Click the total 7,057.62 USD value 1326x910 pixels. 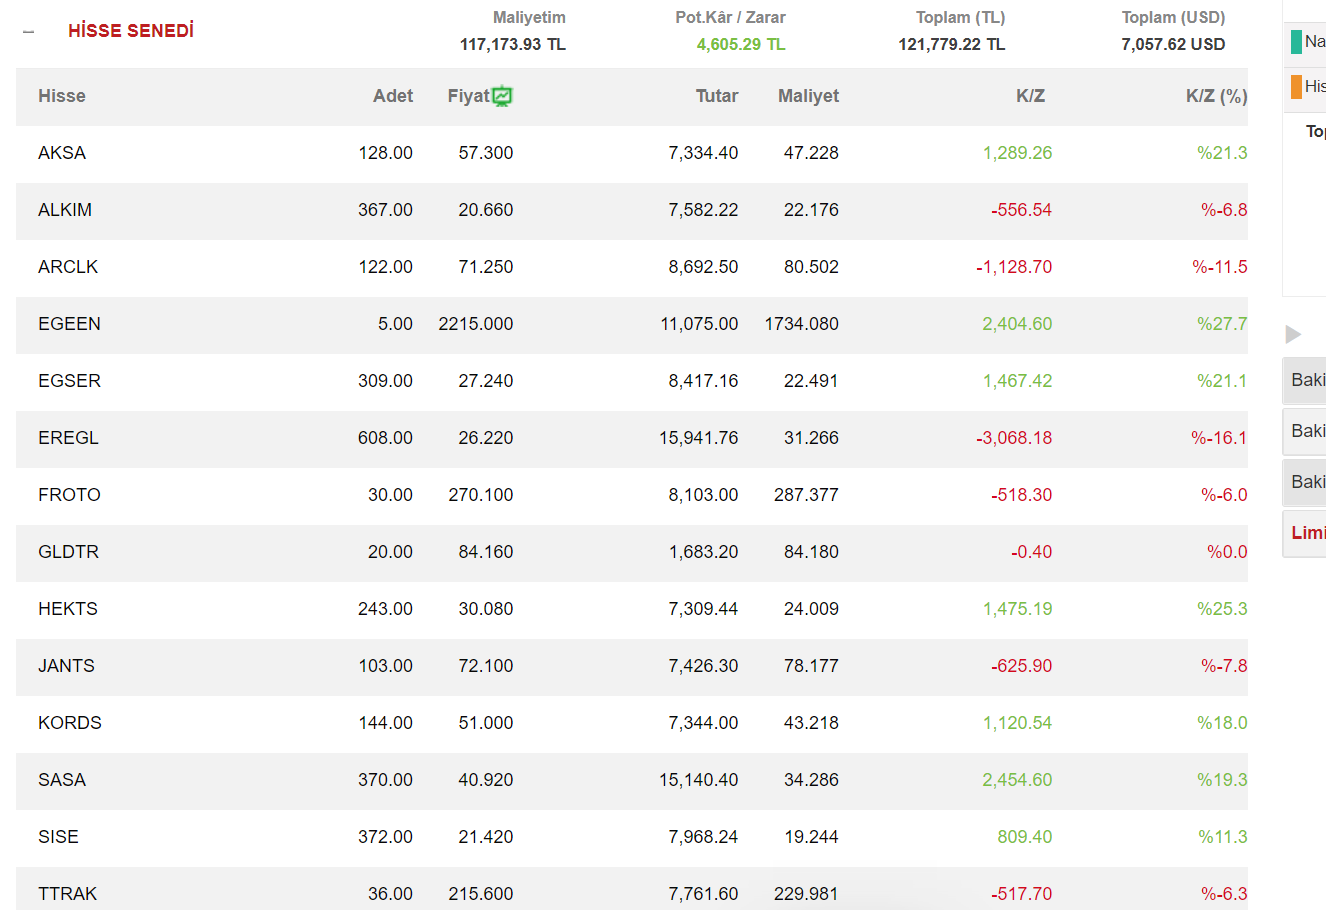pyautogui.click(x=1173, y=45)
